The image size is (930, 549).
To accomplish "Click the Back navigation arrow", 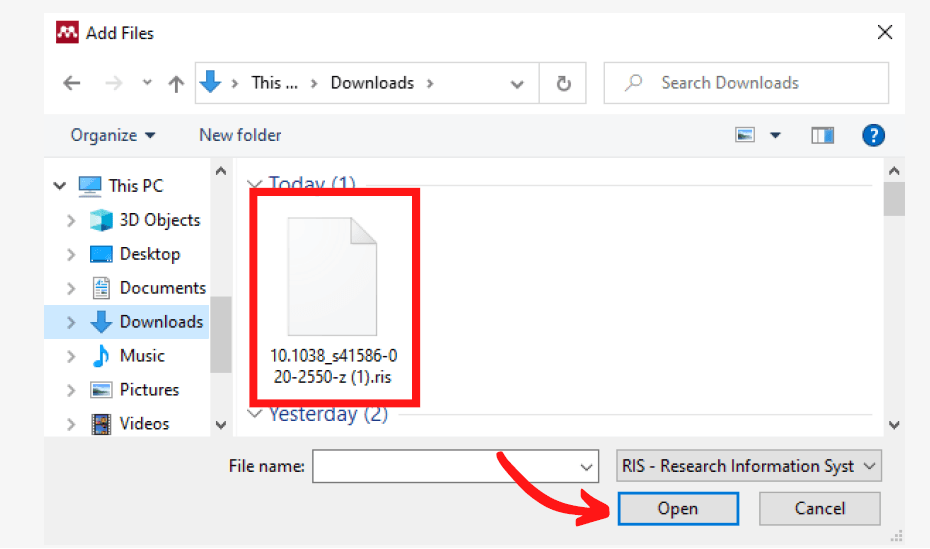I will pos(72,84).
